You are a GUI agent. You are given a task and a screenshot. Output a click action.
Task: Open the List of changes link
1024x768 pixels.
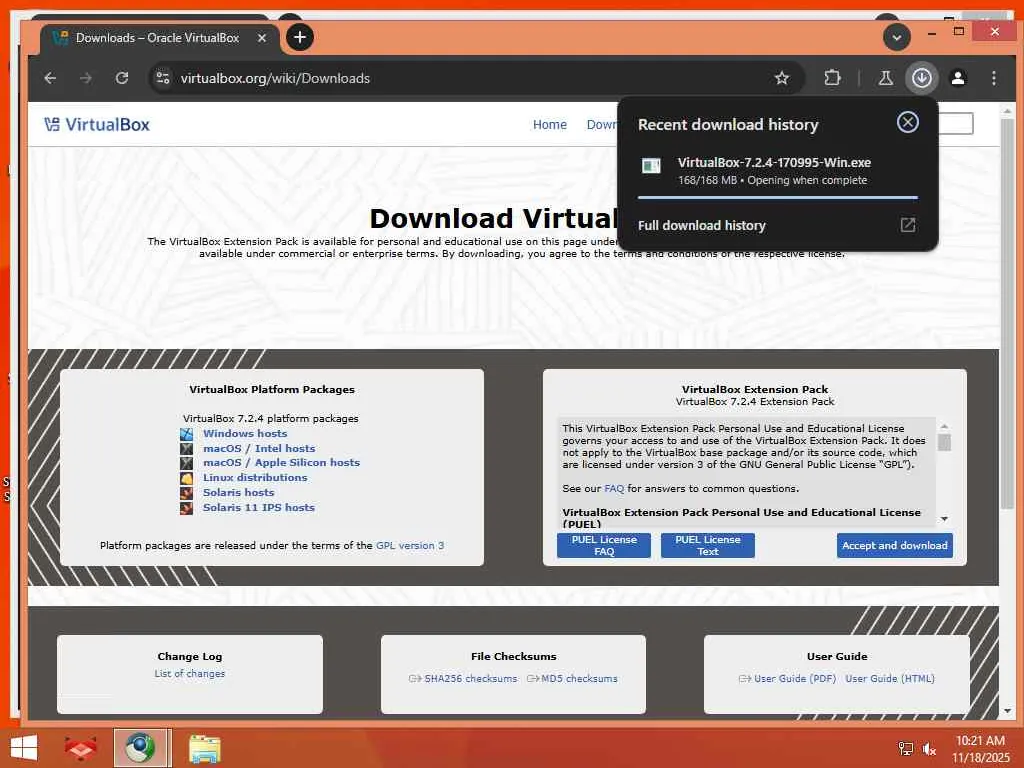pos(189,673)
